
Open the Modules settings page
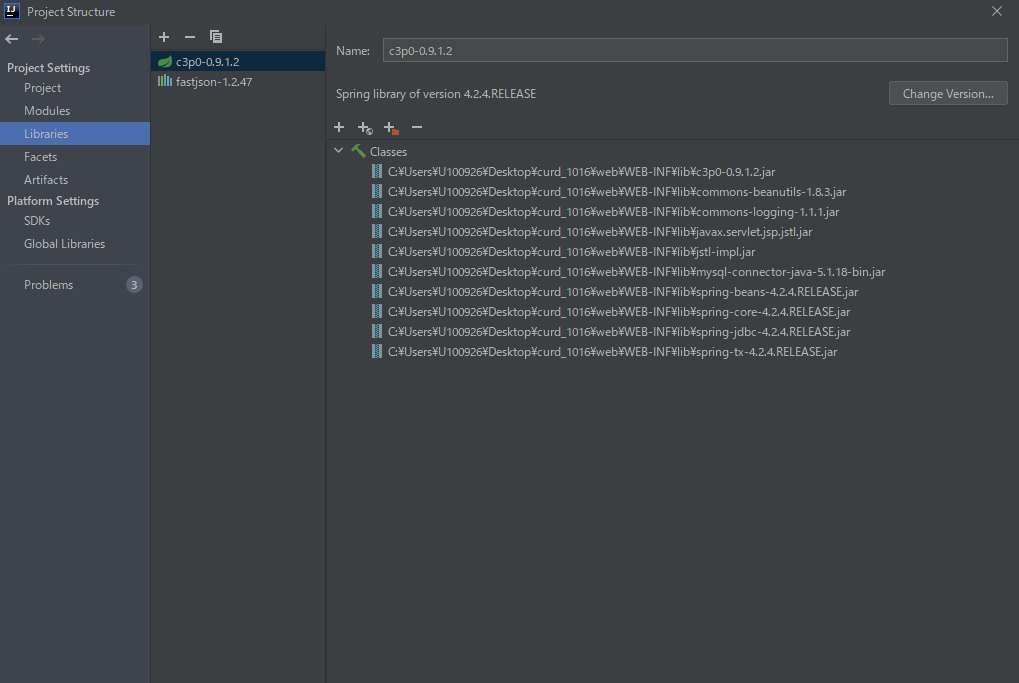click(x=75, y=110)
